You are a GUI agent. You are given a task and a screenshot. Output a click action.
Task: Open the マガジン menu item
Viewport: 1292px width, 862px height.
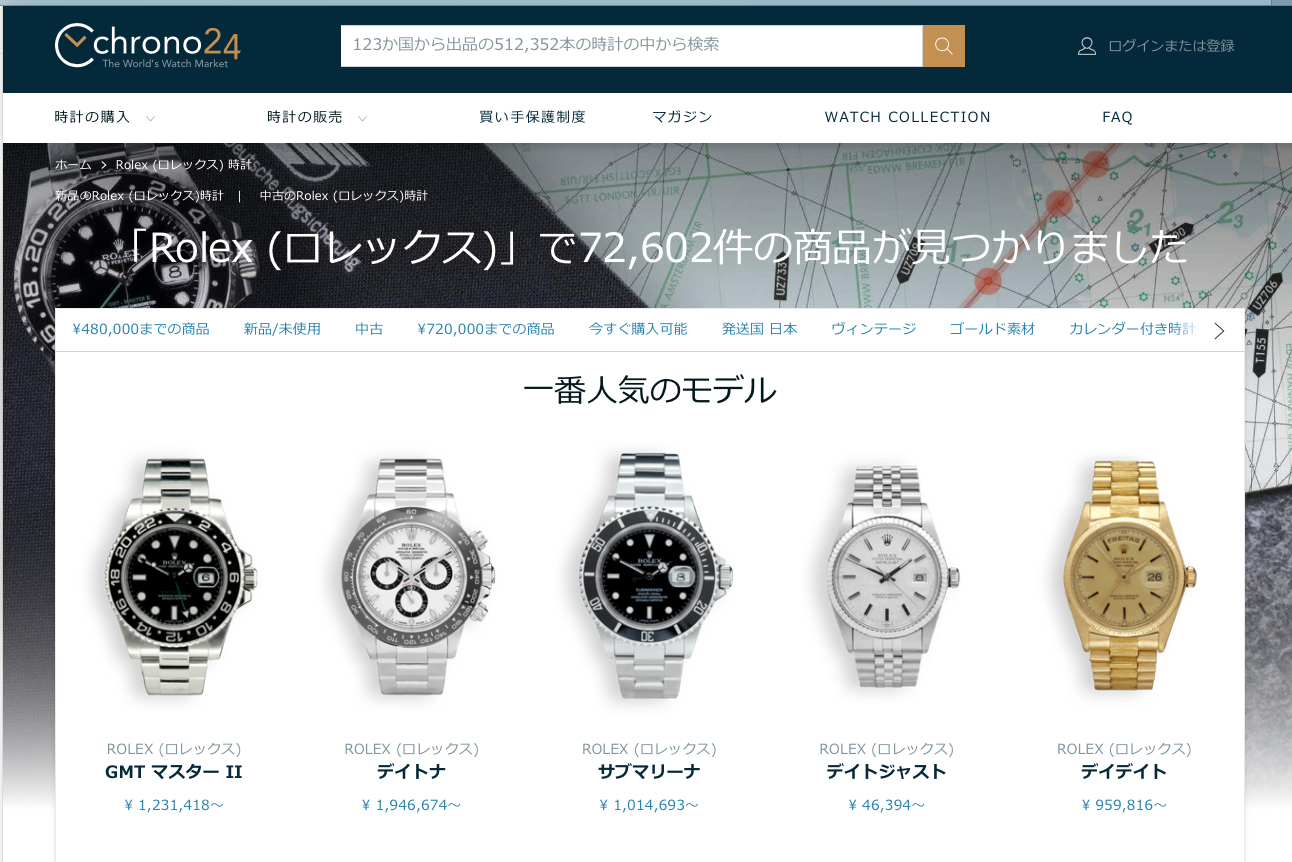(x=682, y=117)
